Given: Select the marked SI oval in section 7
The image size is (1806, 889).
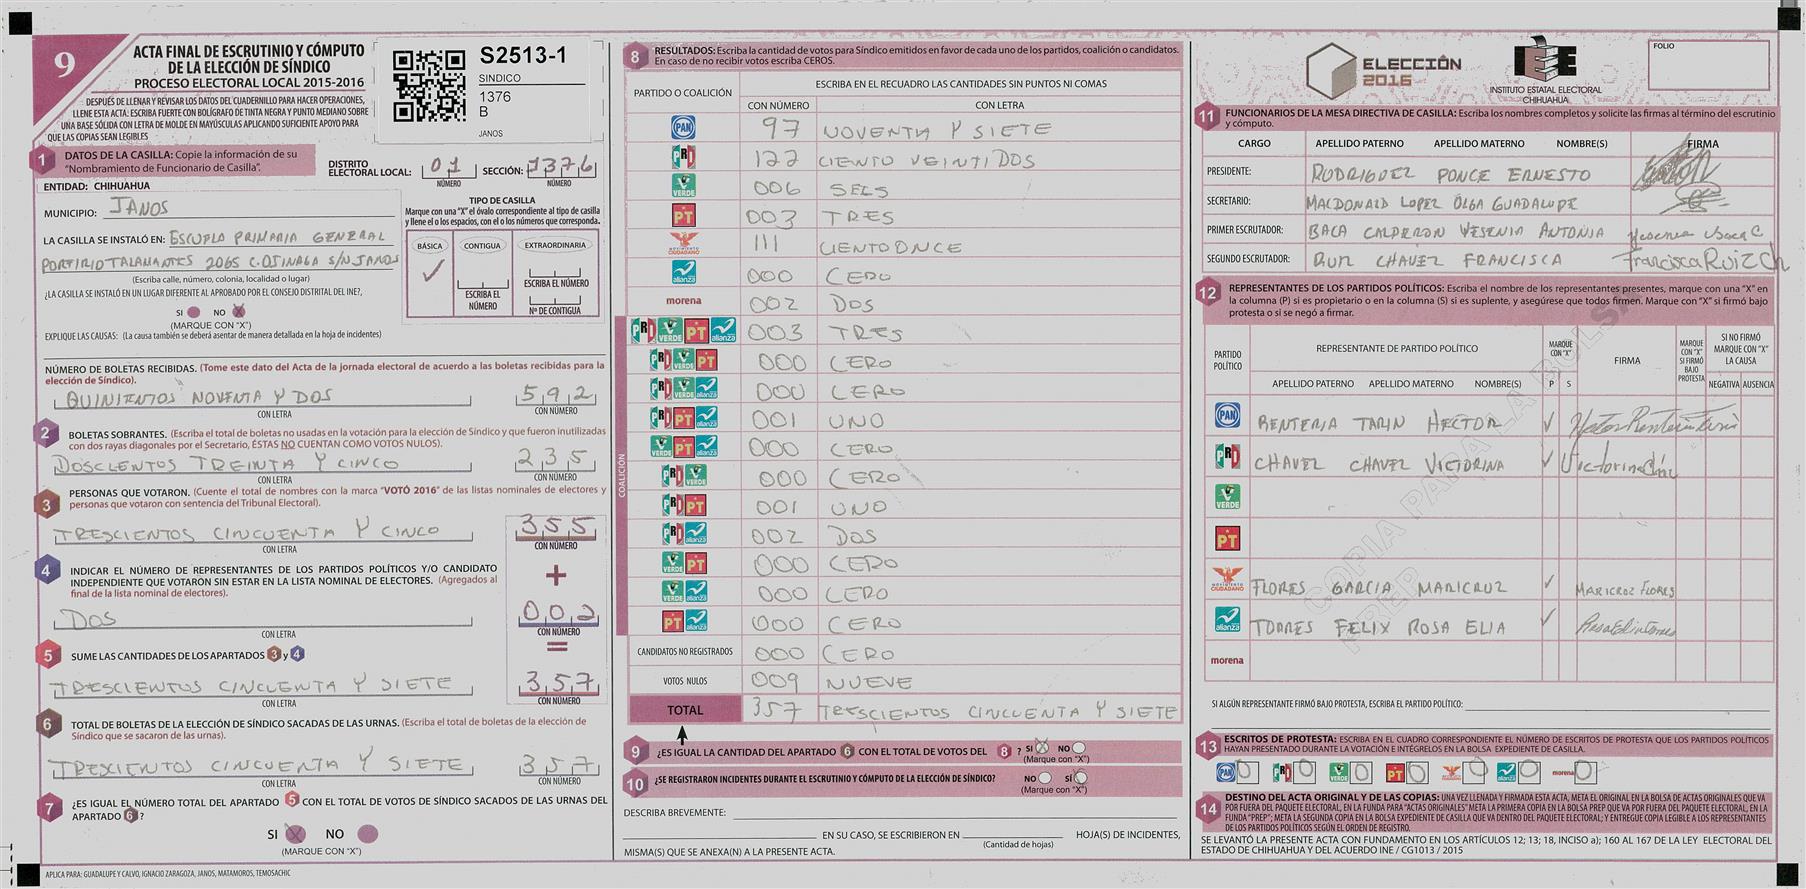Looking at the screenshot, I should coord(295,834).
